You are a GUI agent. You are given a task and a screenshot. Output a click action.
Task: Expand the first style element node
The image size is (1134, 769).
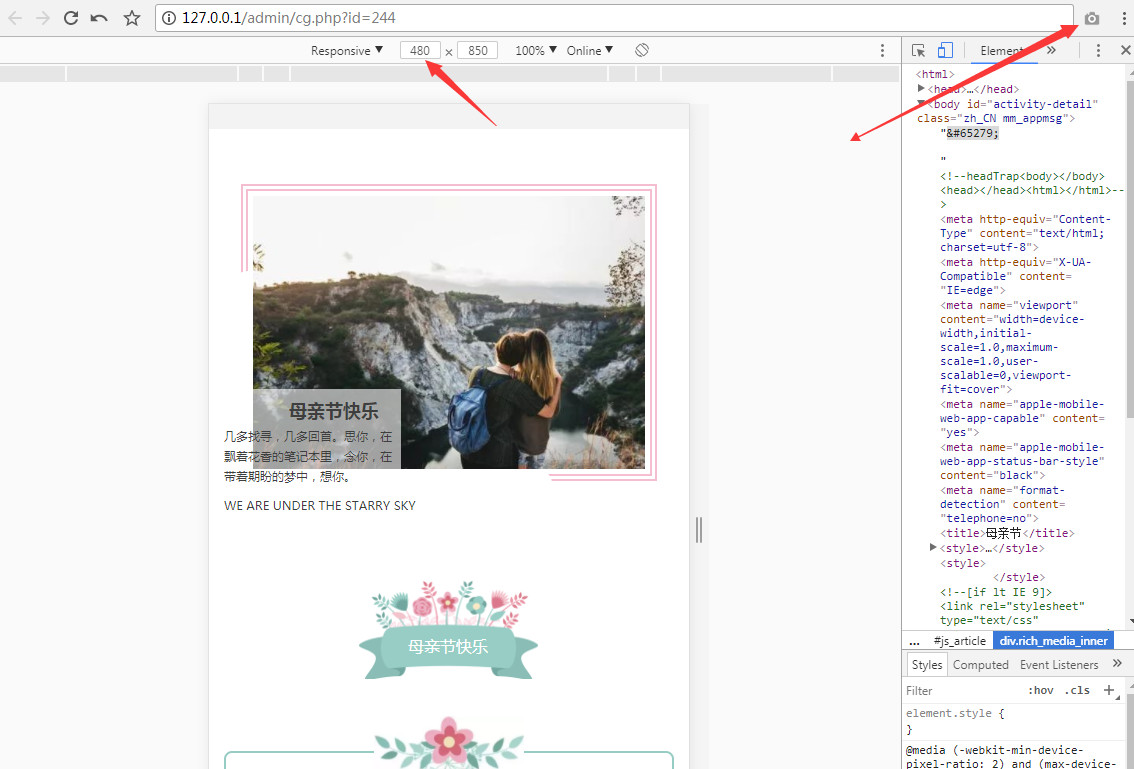pos(933,548)
